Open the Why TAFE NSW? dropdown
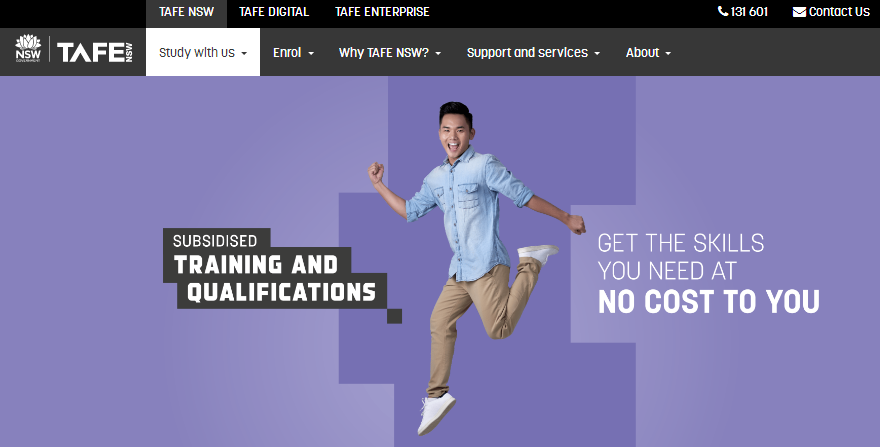 click(x=389, y=52)
